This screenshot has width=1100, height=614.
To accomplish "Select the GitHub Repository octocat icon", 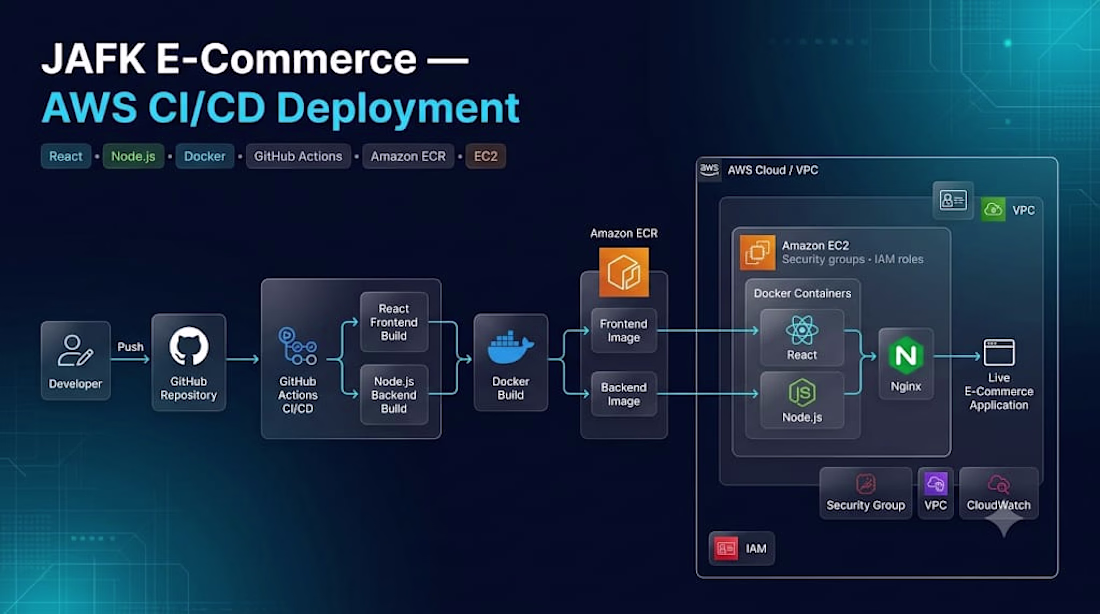I will (x=189, y=346).
